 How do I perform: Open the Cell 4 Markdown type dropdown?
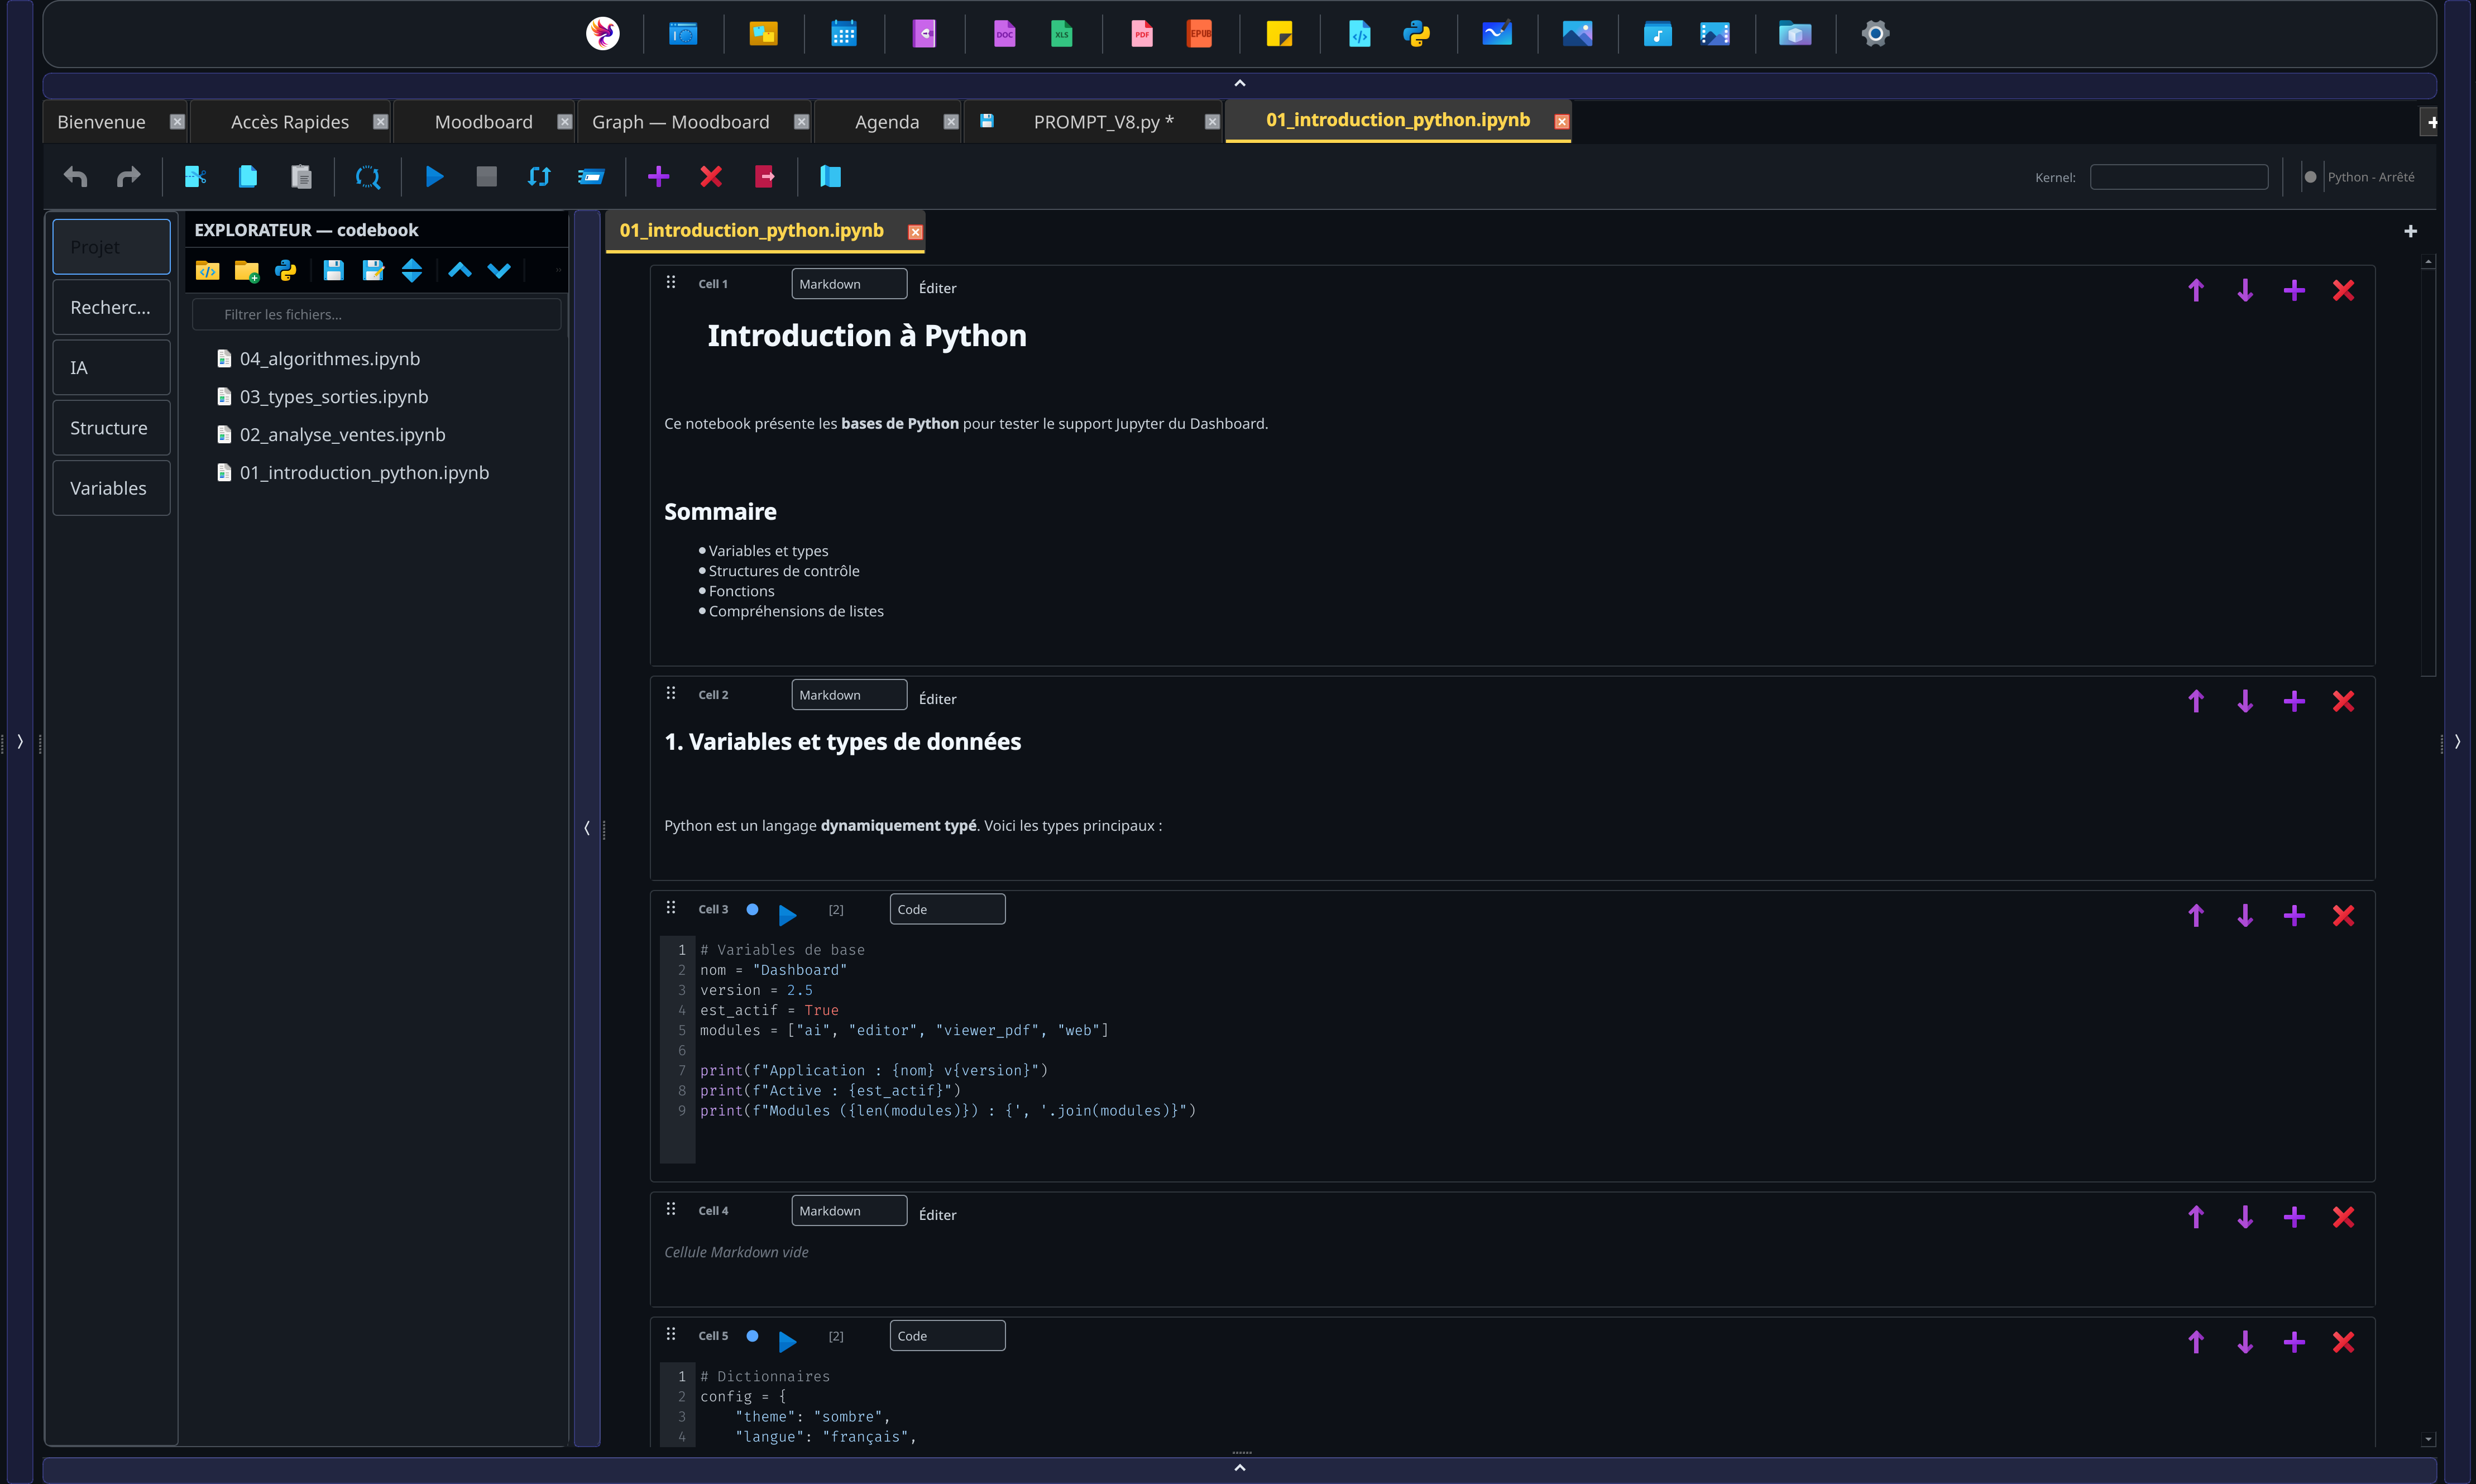click(849, 1211)
